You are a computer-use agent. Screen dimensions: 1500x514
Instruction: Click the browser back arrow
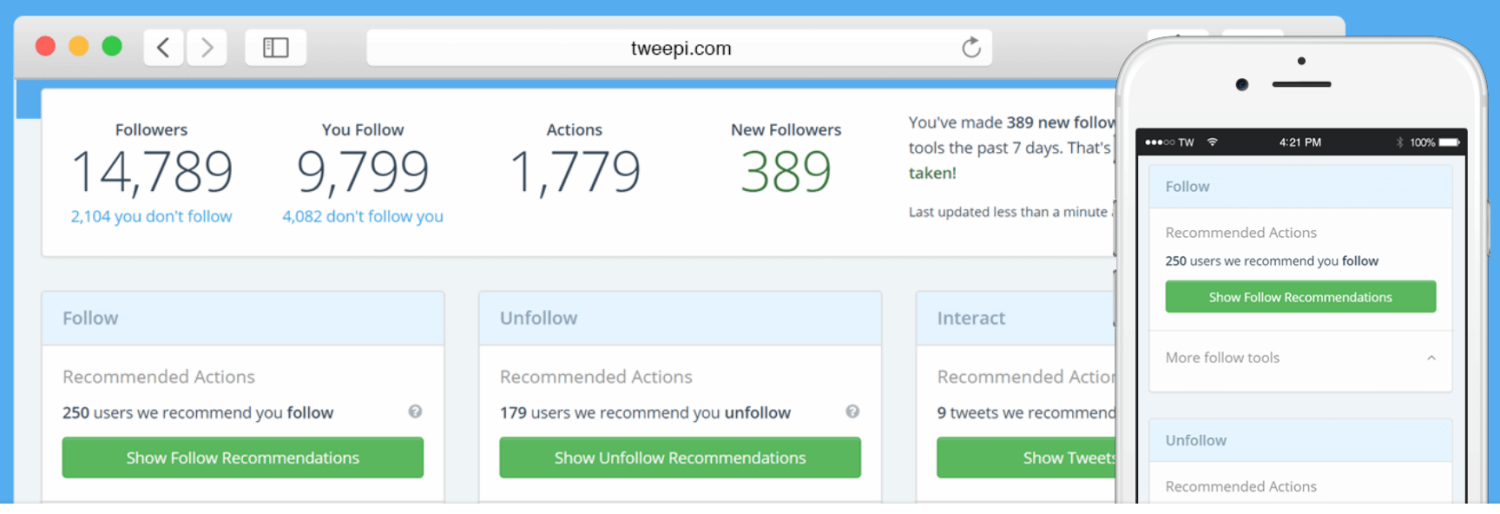click(x=164, y=47)
